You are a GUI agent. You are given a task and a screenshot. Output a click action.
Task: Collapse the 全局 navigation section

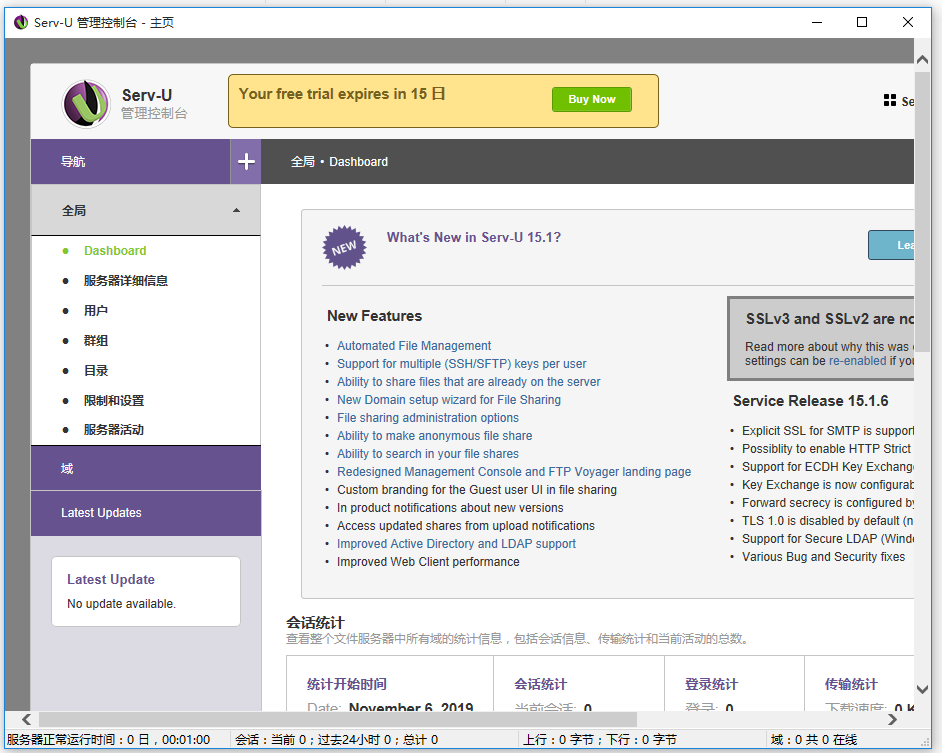[x=236, y=210]
